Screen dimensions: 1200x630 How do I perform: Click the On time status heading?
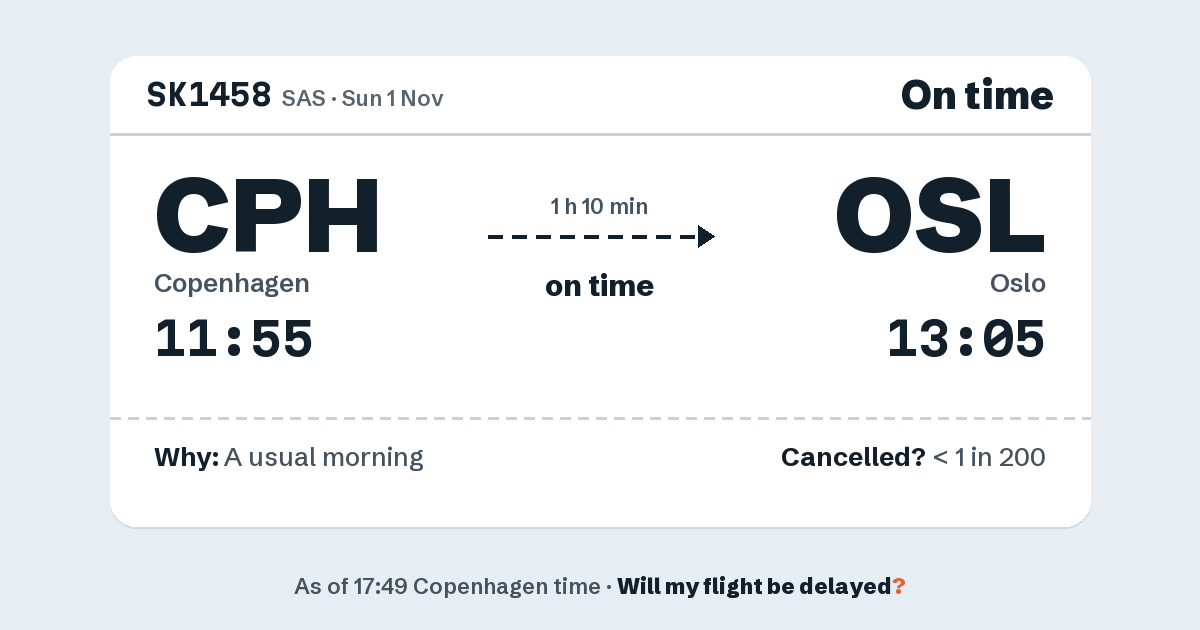point(977,95)
